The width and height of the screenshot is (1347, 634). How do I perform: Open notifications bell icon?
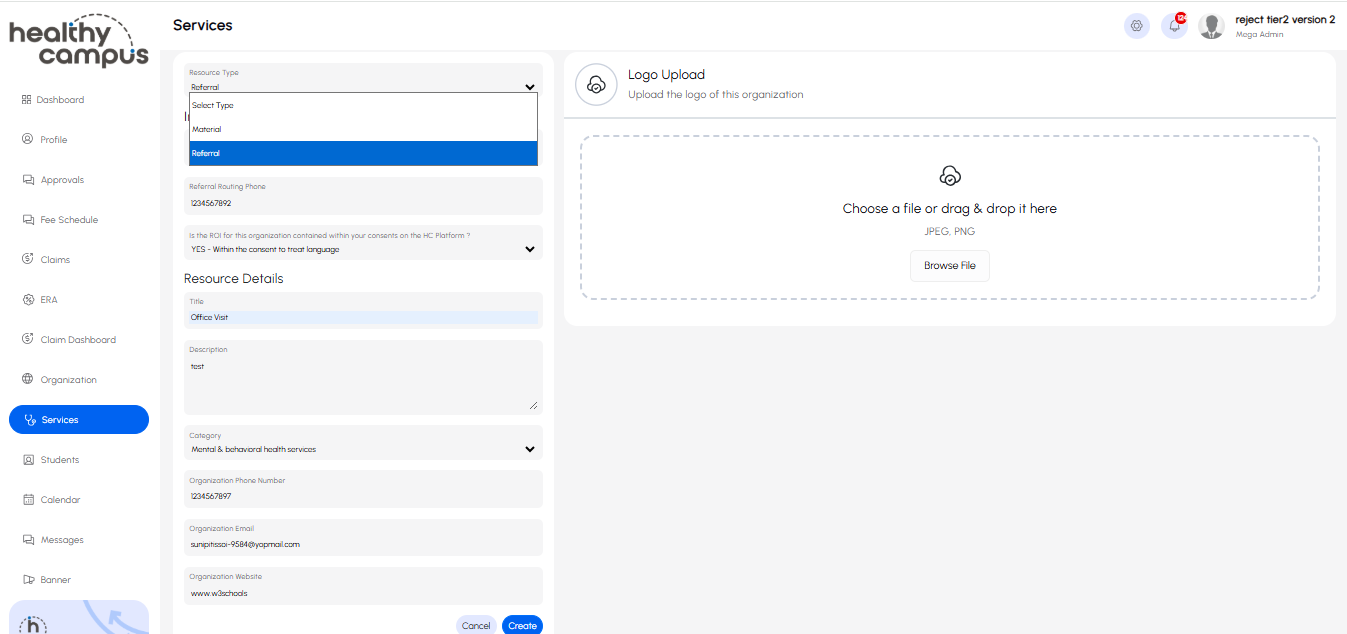pyautogui.click(x=1175, y=26)
